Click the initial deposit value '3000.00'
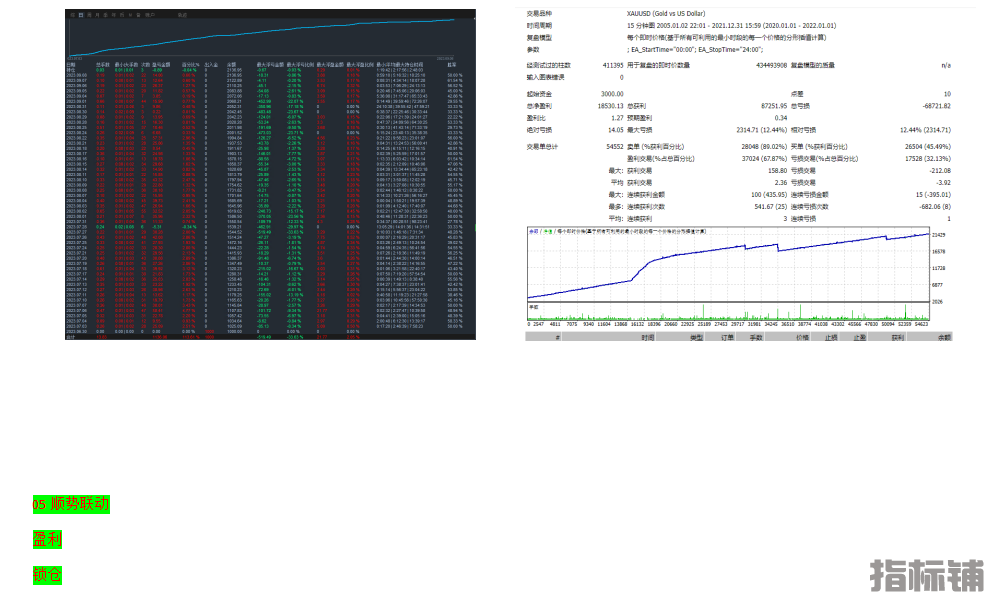 coord(612,94)
